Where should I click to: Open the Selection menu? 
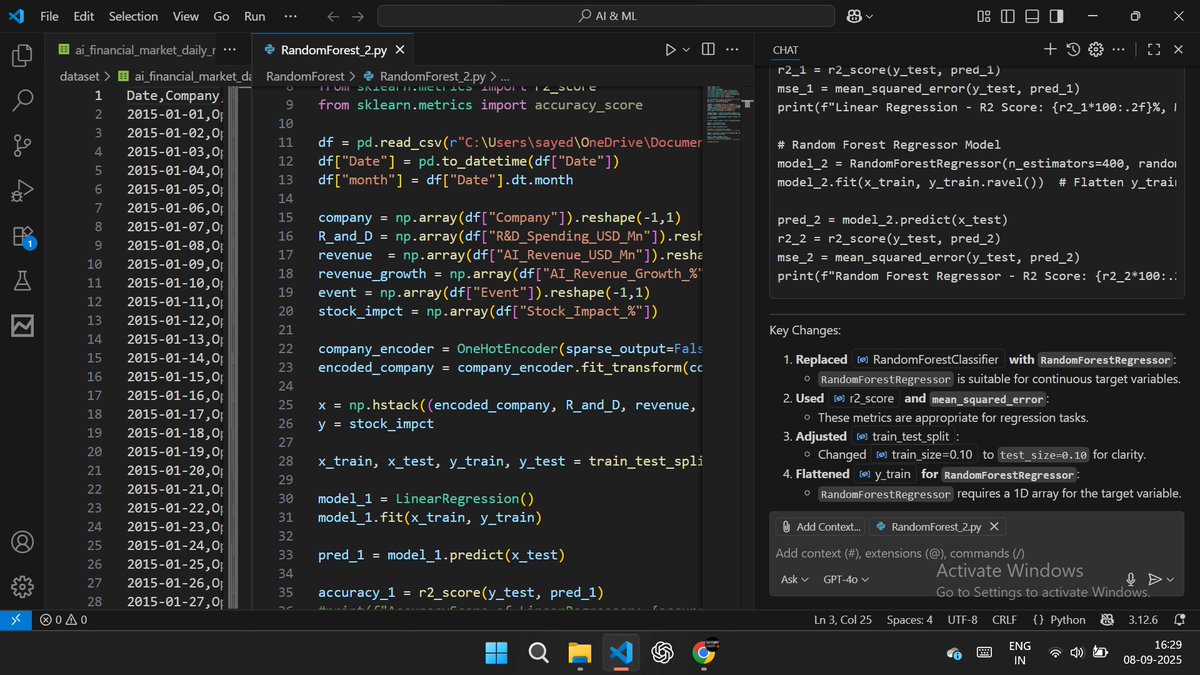coord(133,16)
